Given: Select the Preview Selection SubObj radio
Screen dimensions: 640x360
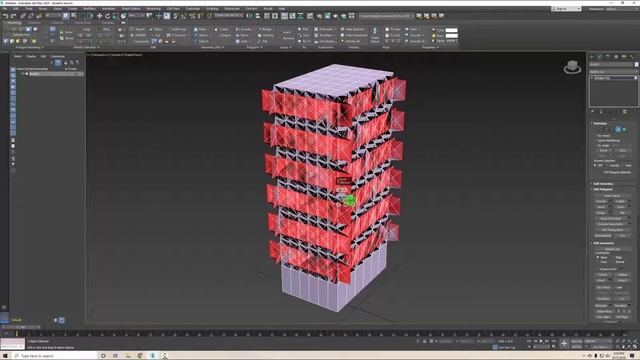Looking at the screenshot, I should pos(608,165).
